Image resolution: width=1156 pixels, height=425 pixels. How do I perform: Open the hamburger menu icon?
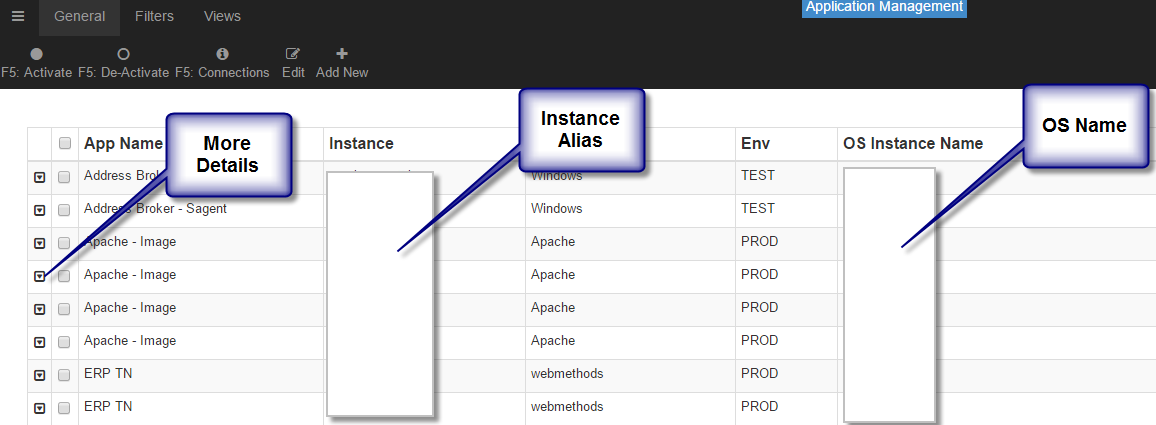click(17, 17)
